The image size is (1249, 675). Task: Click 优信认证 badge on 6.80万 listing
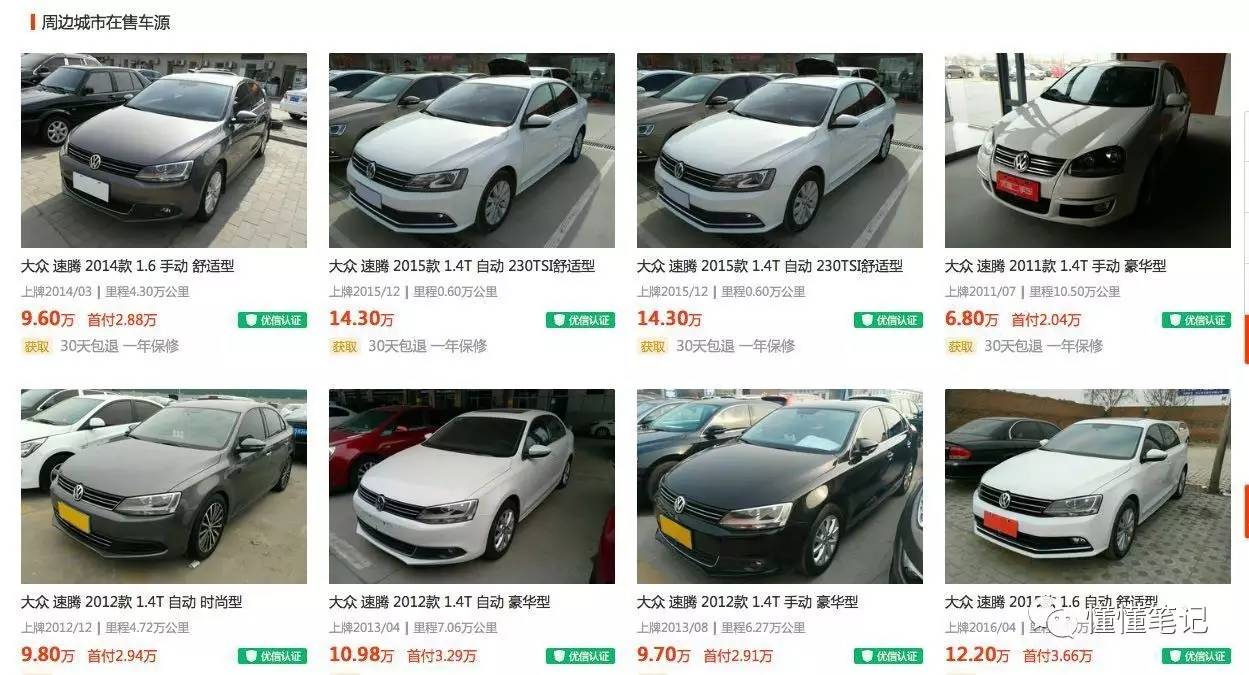(1196, 320)
